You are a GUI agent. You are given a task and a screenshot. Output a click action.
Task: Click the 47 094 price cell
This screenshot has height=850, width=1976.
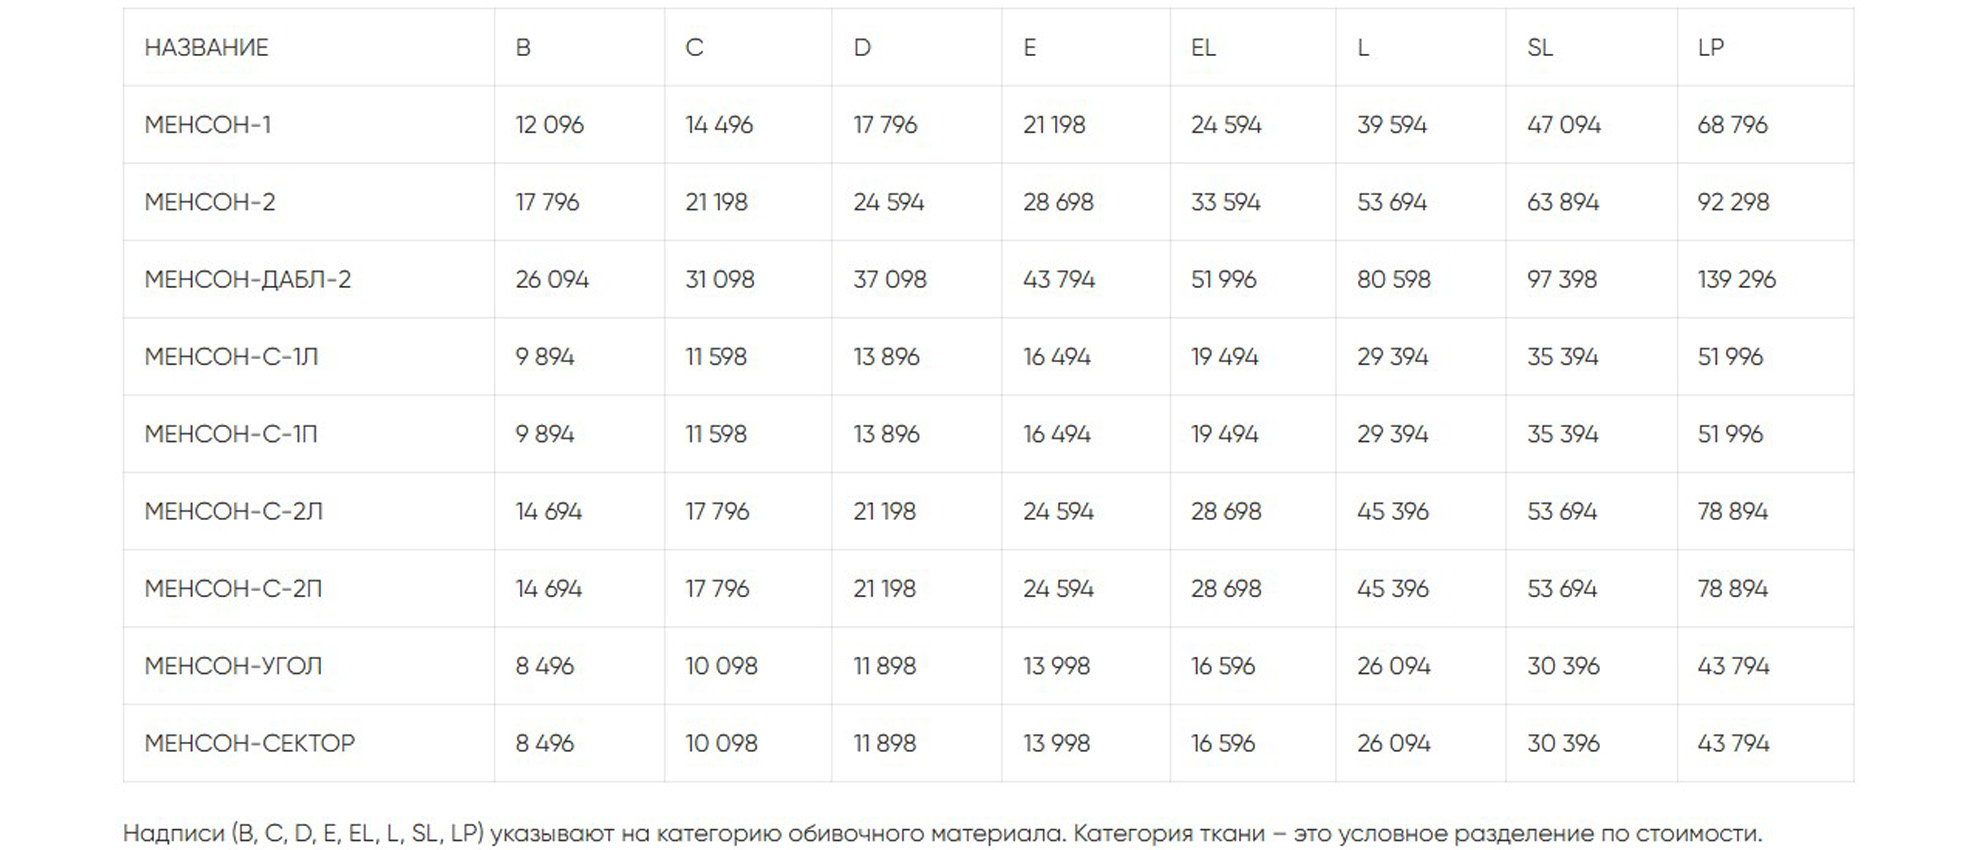coord(1563,125)
